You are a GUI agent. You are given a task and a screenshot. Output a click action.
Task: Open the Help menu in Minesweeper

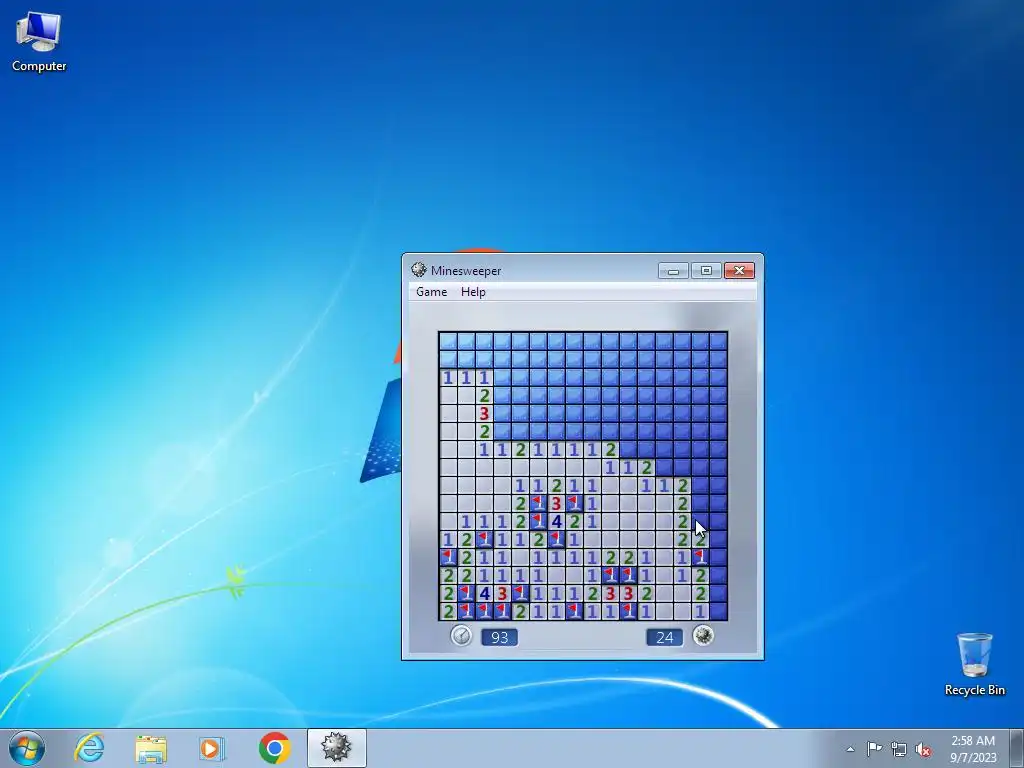pyautogui.click(x=473, y=292)
